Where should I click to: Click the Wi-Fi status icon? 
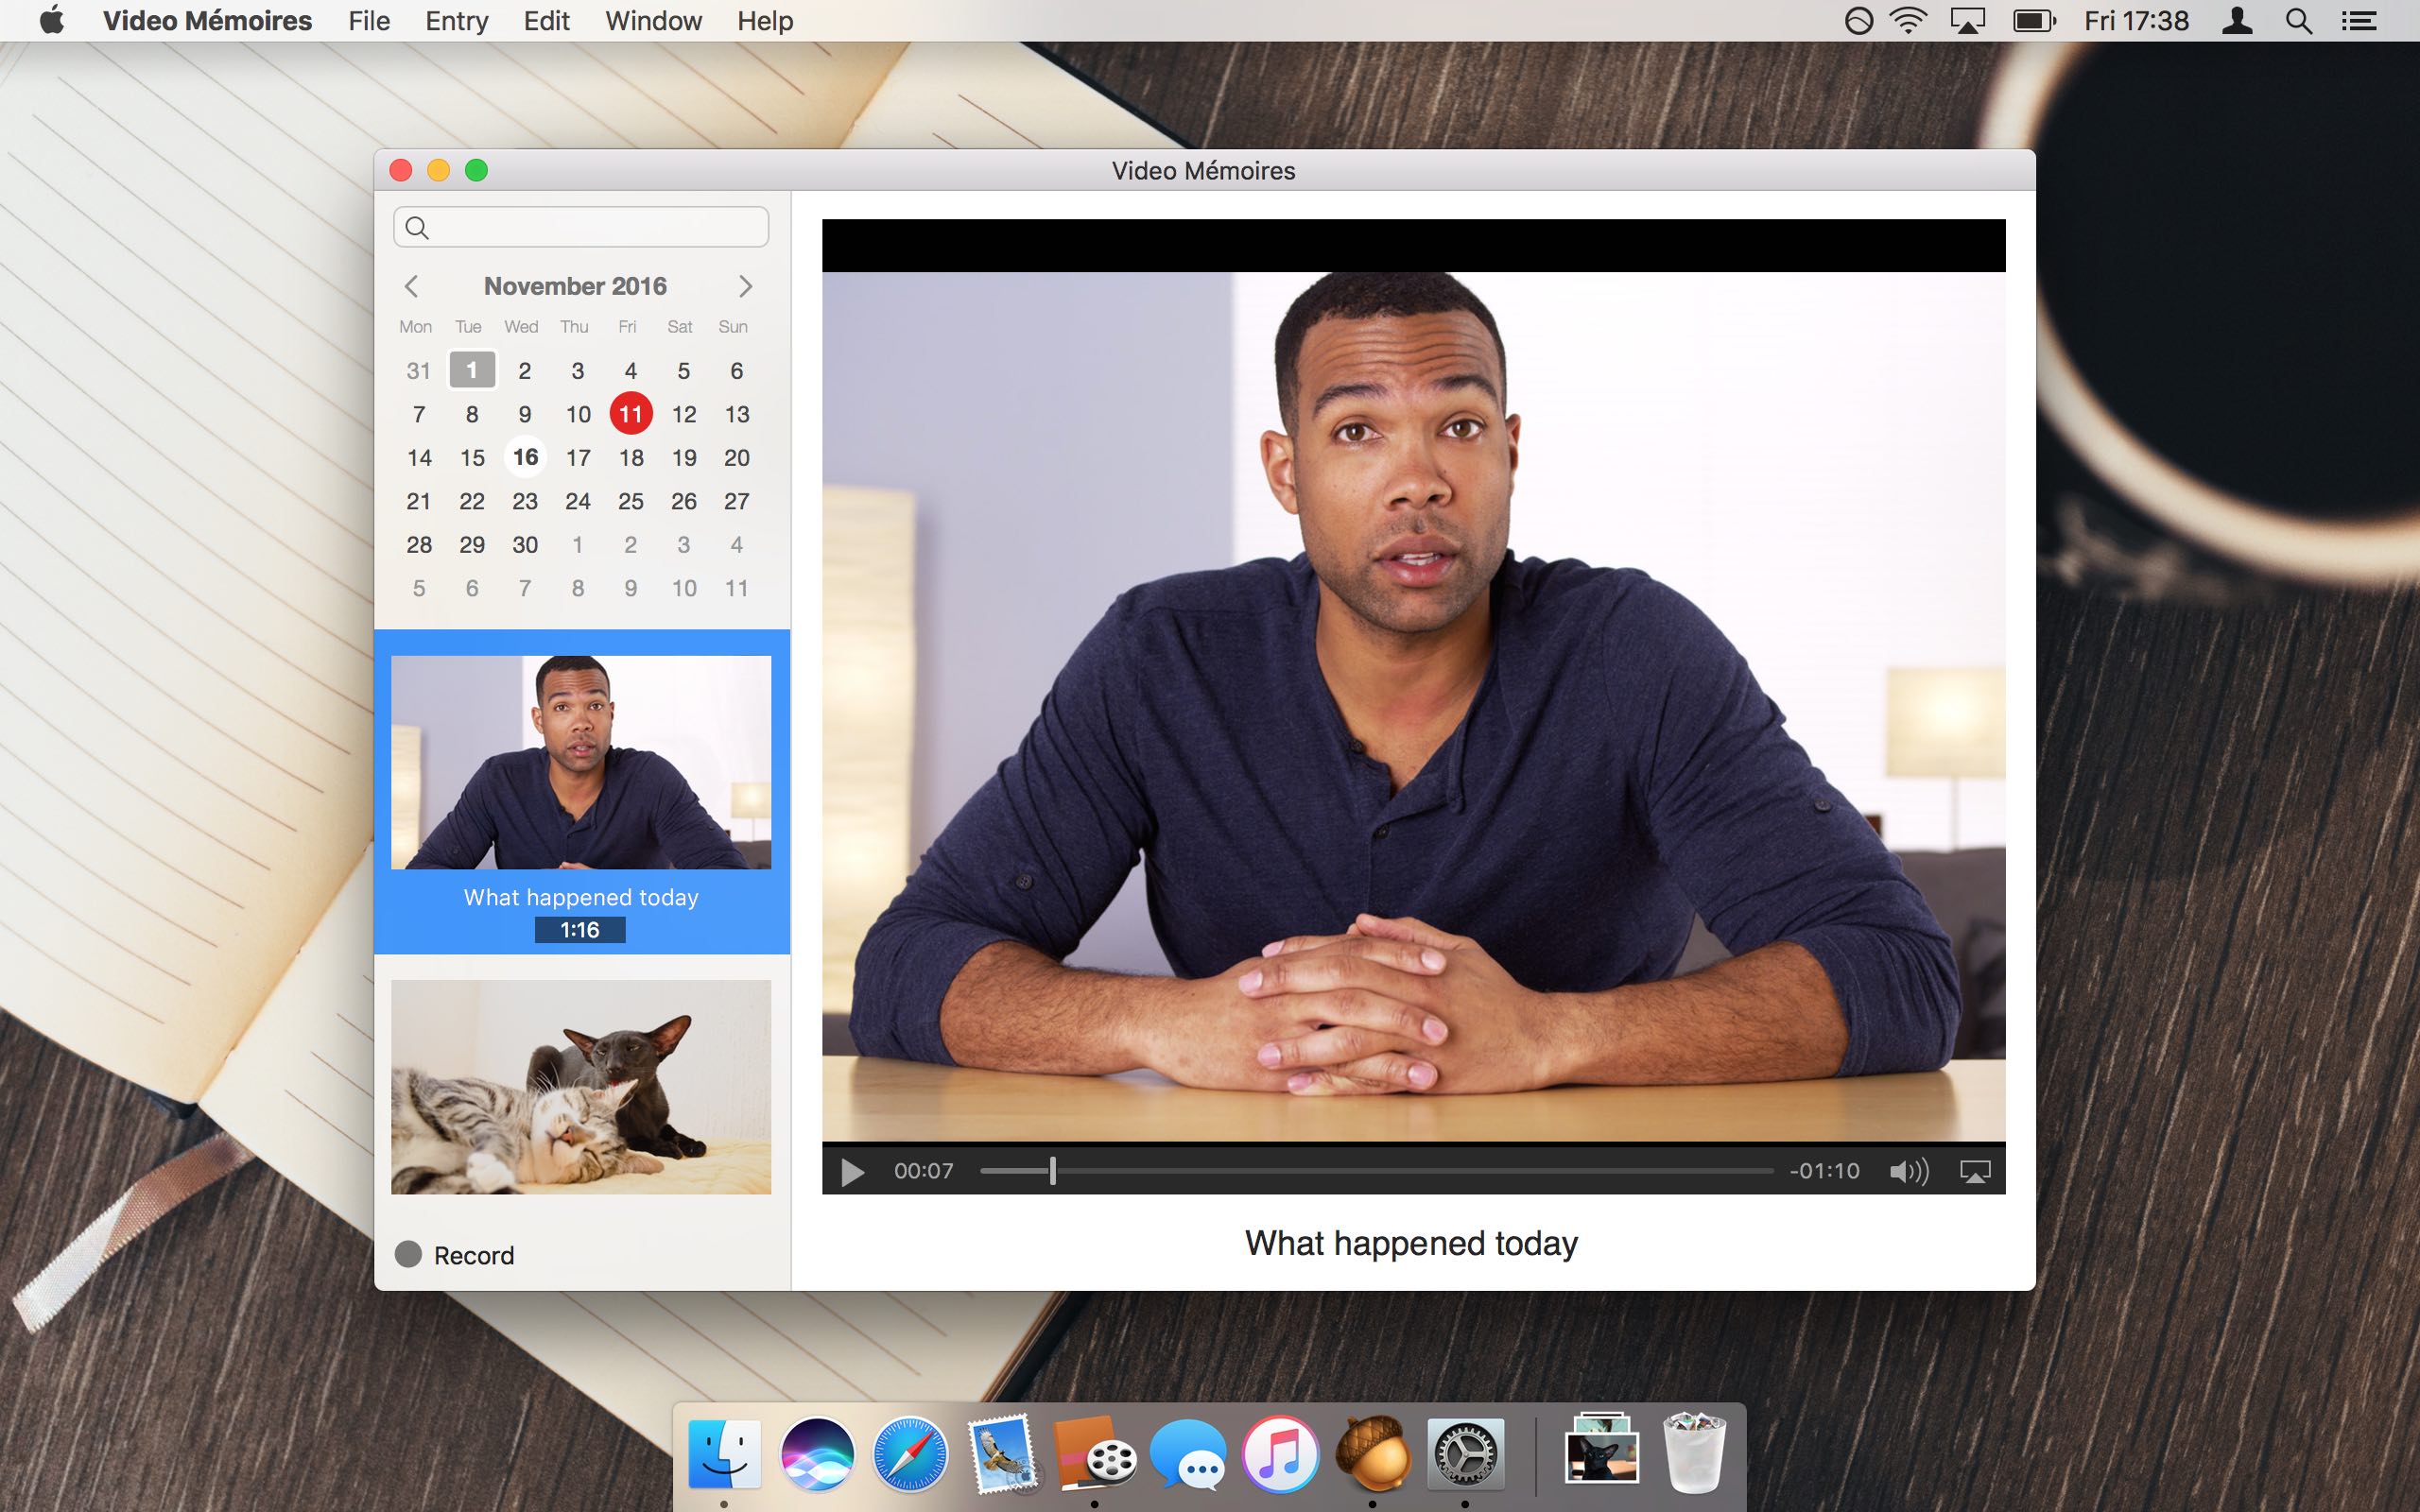point(1905,20)
